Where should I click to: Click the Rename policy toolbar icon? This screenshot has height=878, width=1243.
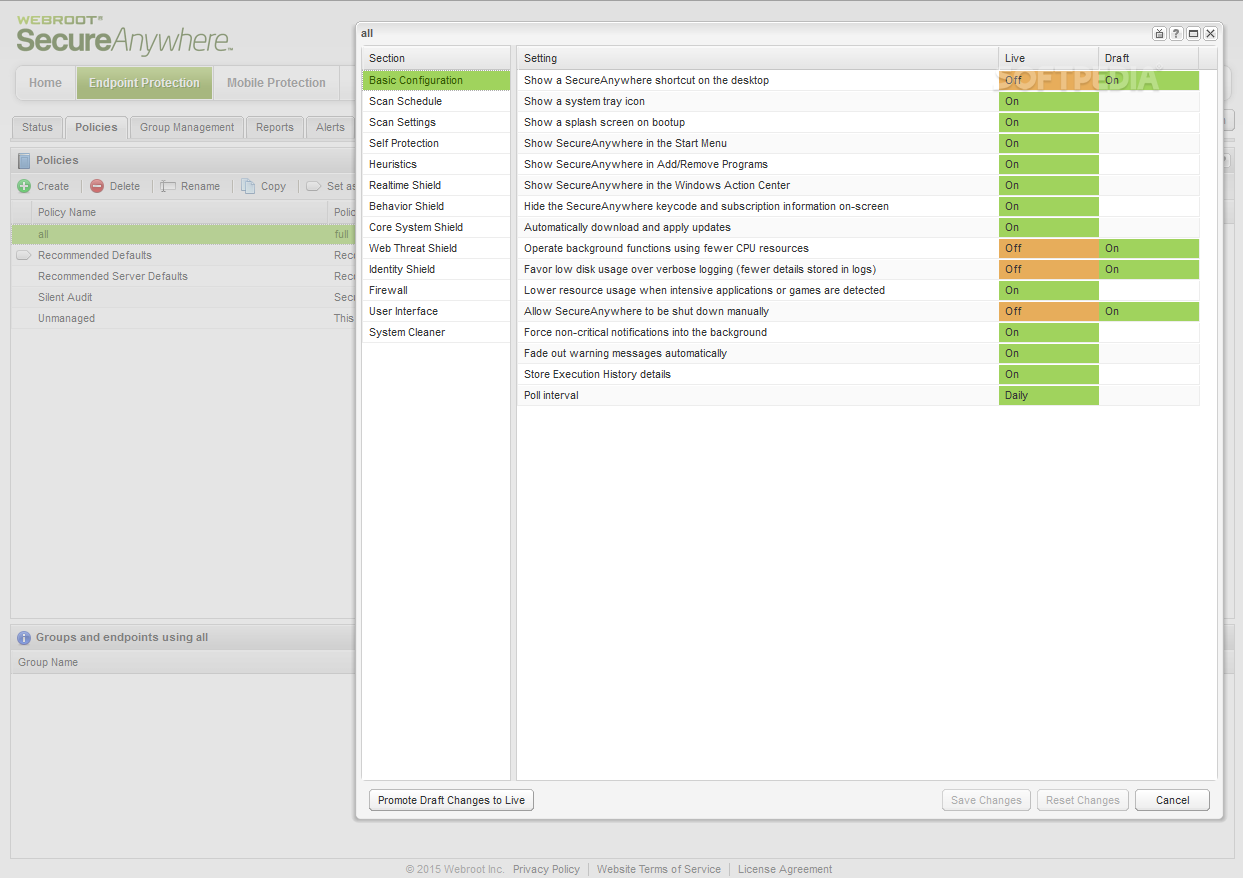coord(168,186)
